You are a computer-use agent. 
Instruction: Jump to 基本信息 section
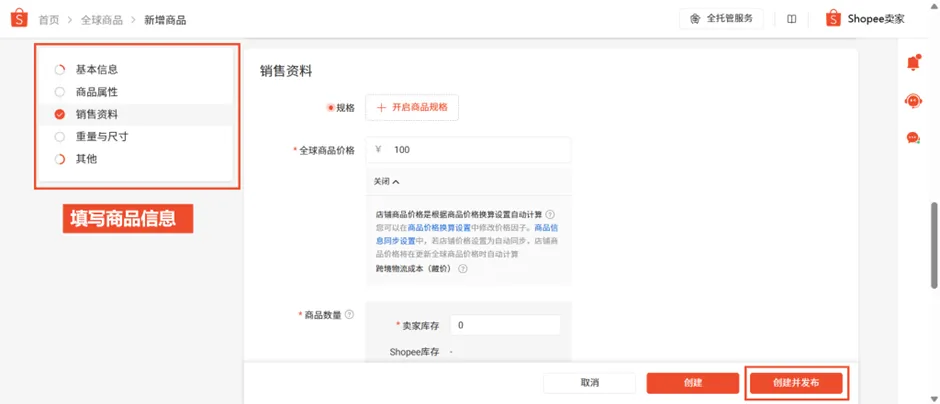[97, 70]
